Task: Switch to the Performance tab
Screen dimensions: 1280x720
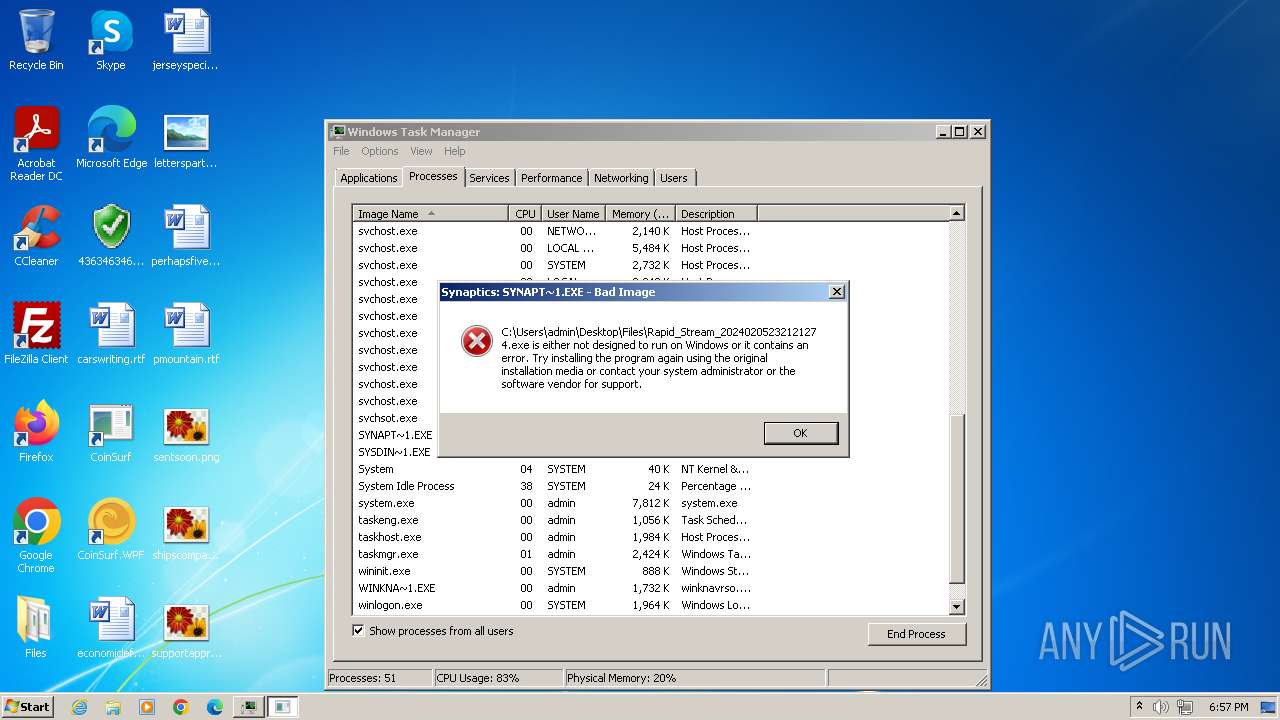Action: [x=551, y=178]
